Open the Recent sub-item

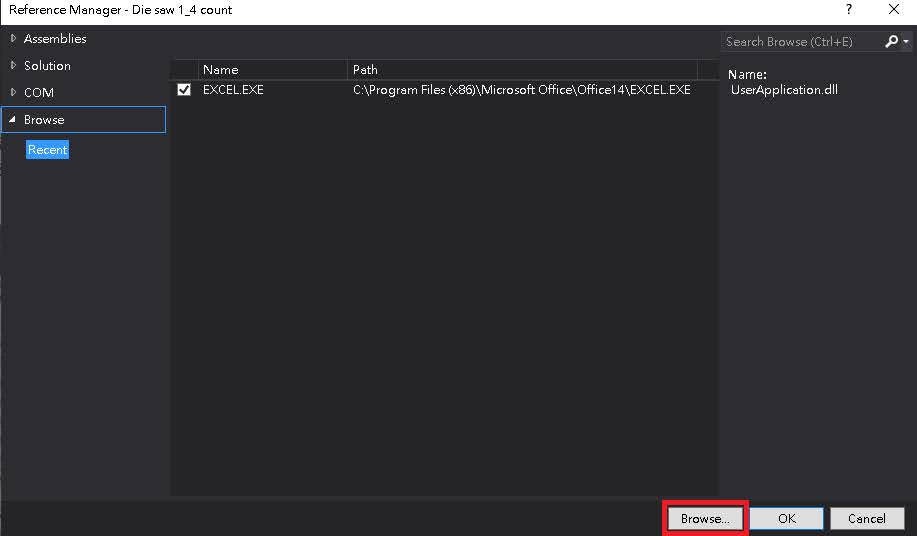click(x=47, y=150)
